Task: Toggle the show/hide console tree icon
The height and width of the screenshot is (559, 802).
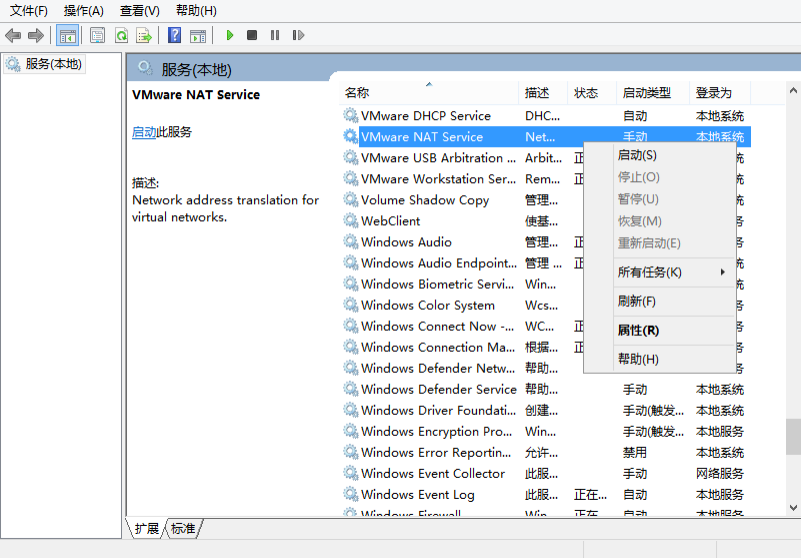Action: click(x=68, y=35)
